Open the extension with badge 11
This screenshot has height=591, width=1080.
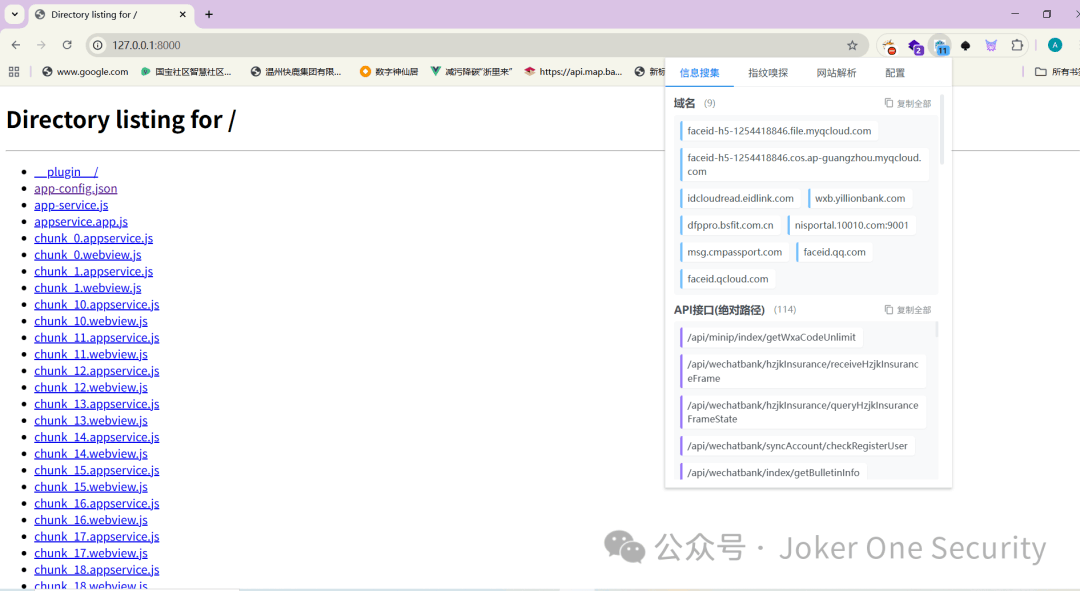click(x=940, y=46)
